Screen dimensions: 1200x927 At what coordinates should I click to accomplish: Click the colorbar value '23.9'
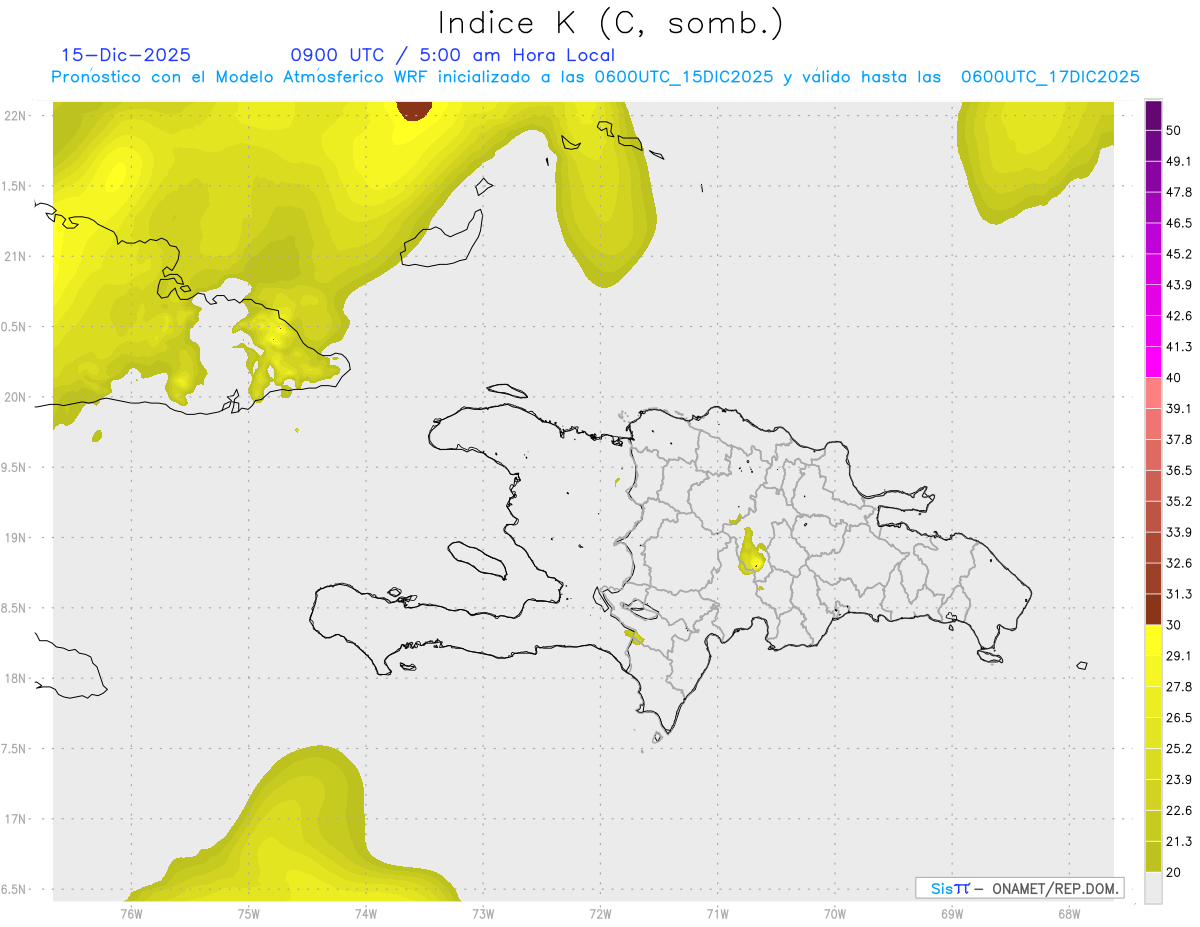coord(1179,780)
